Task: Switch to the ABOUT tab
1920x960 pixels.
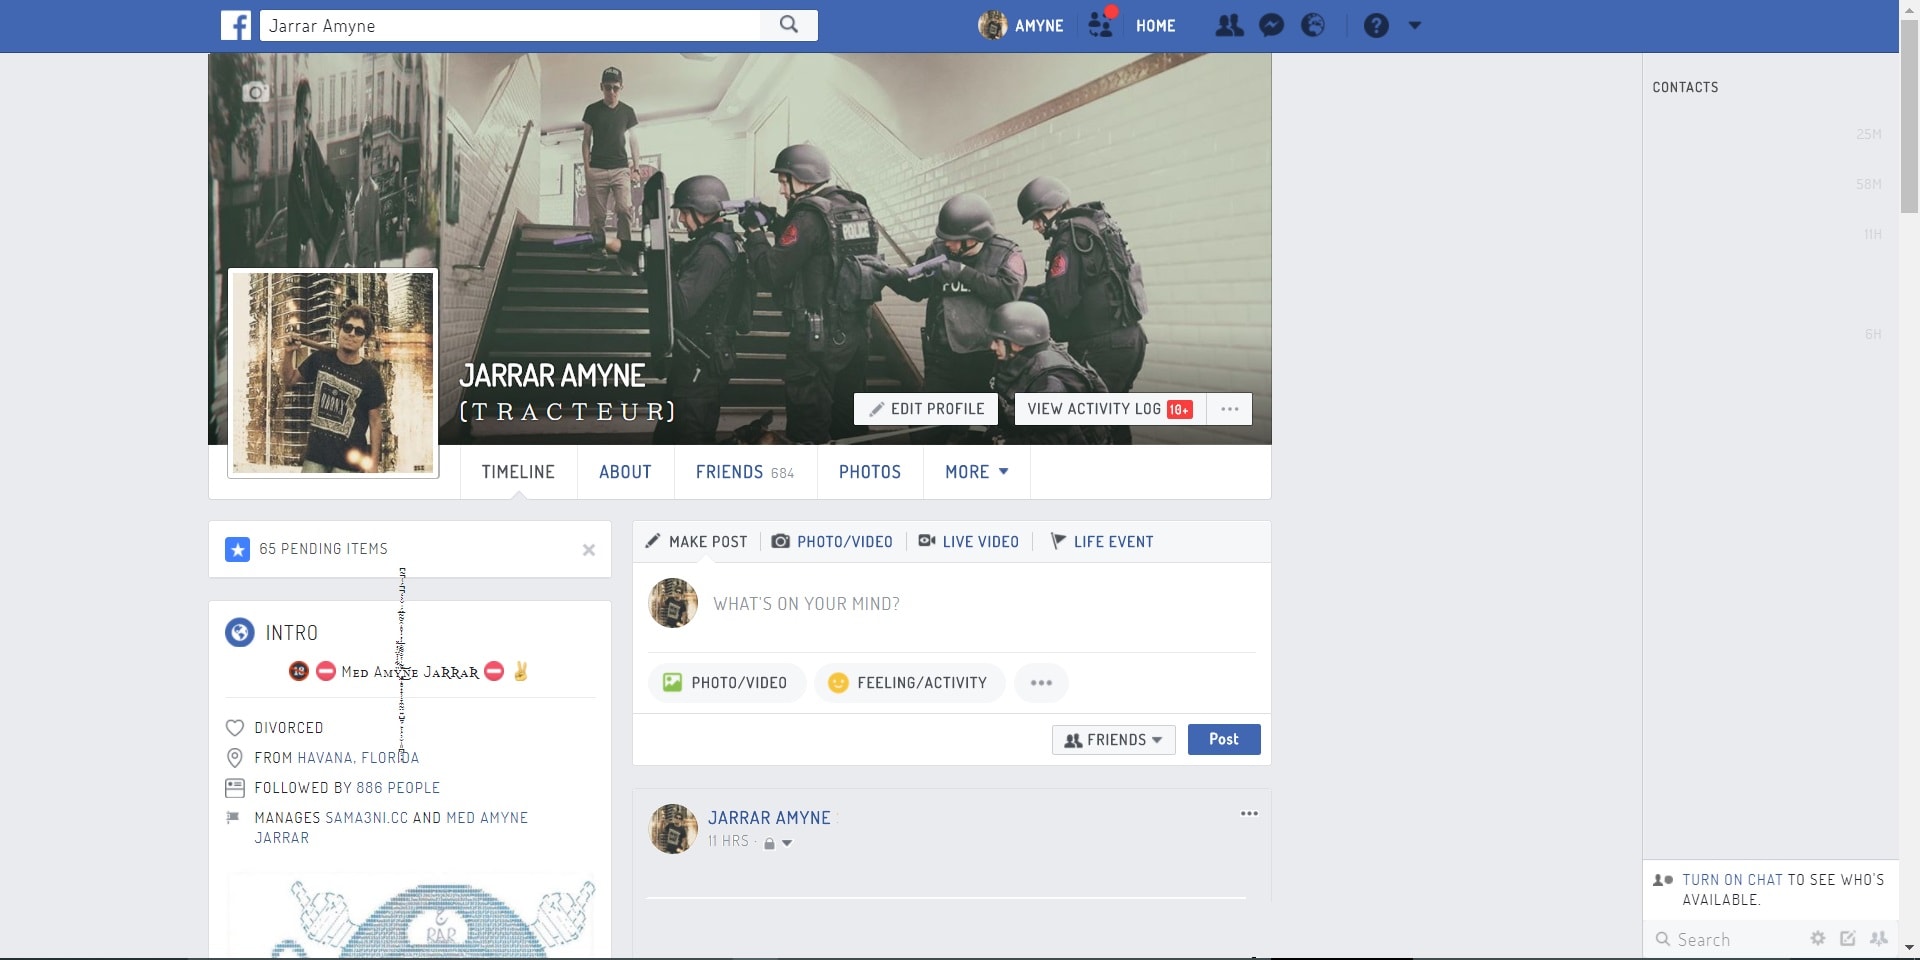Action: coord(625,472)
